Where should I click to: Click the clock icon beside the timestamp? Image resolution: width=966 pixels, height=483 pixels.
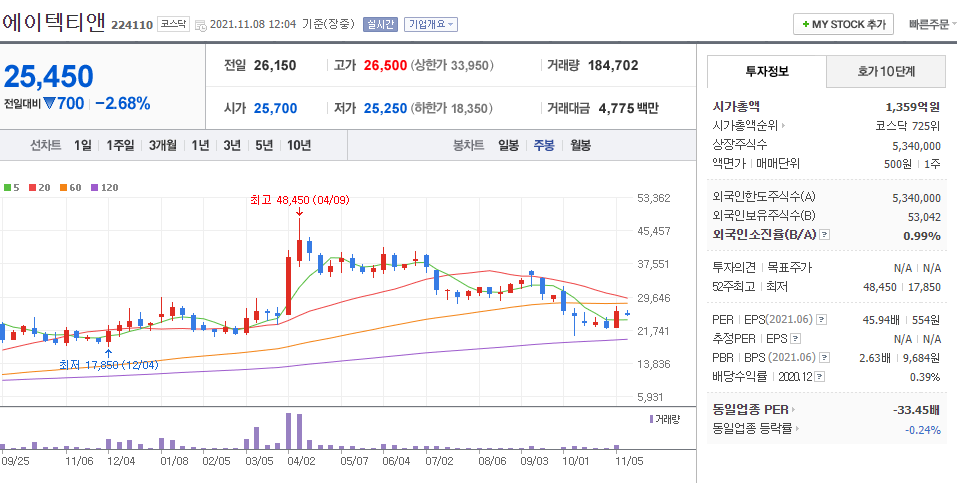201,25
